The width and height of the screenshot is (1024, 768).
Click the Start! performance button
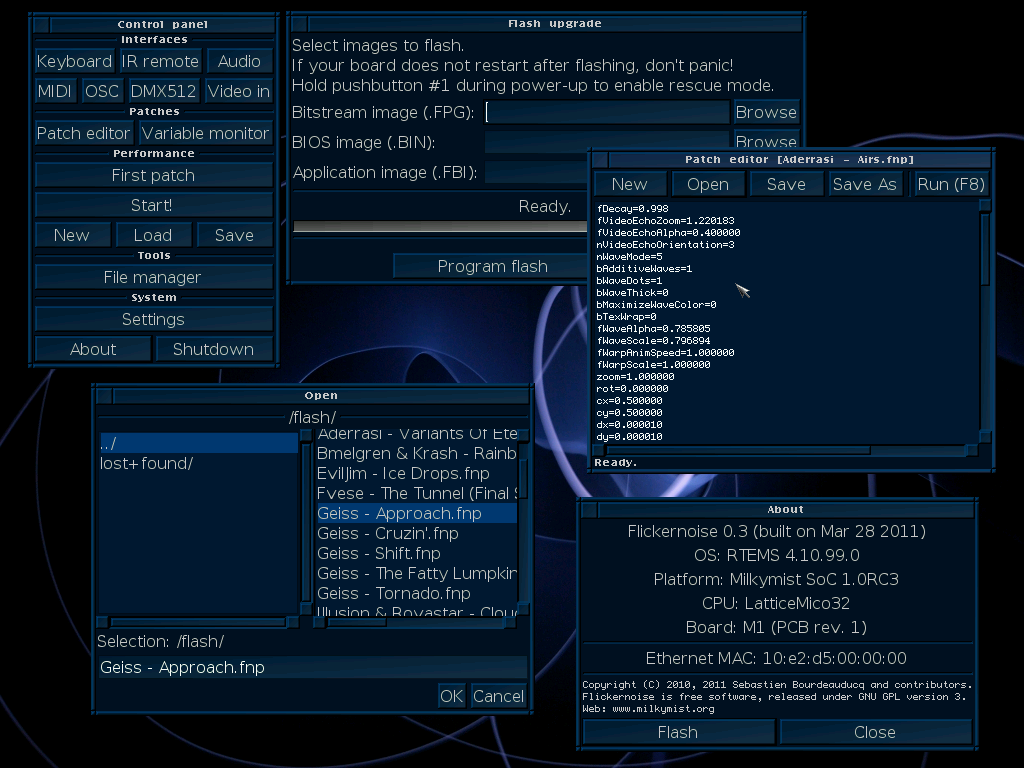pyautogui.click(x=153, y=205)
